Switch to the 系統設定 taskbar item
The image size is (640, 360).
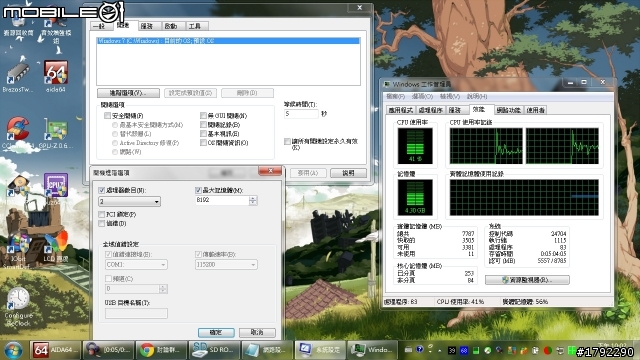pos(320,350)
